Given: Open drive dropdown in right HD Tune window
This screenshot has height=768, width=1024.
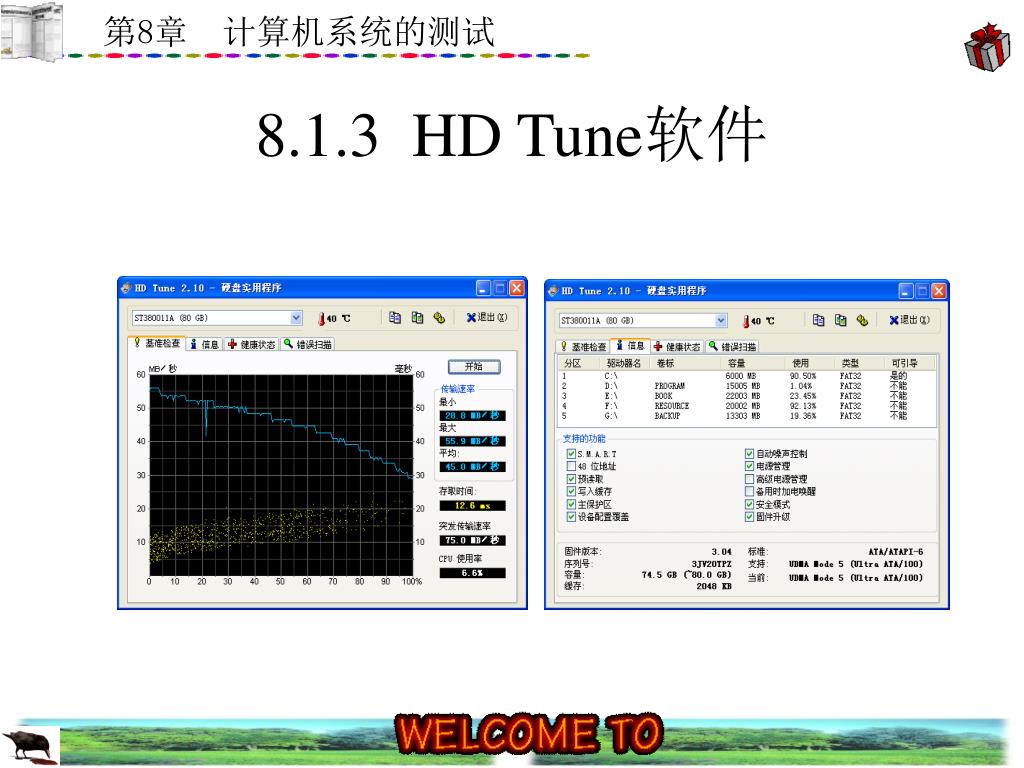Looking at the screenshot, I should click(721, 321).
